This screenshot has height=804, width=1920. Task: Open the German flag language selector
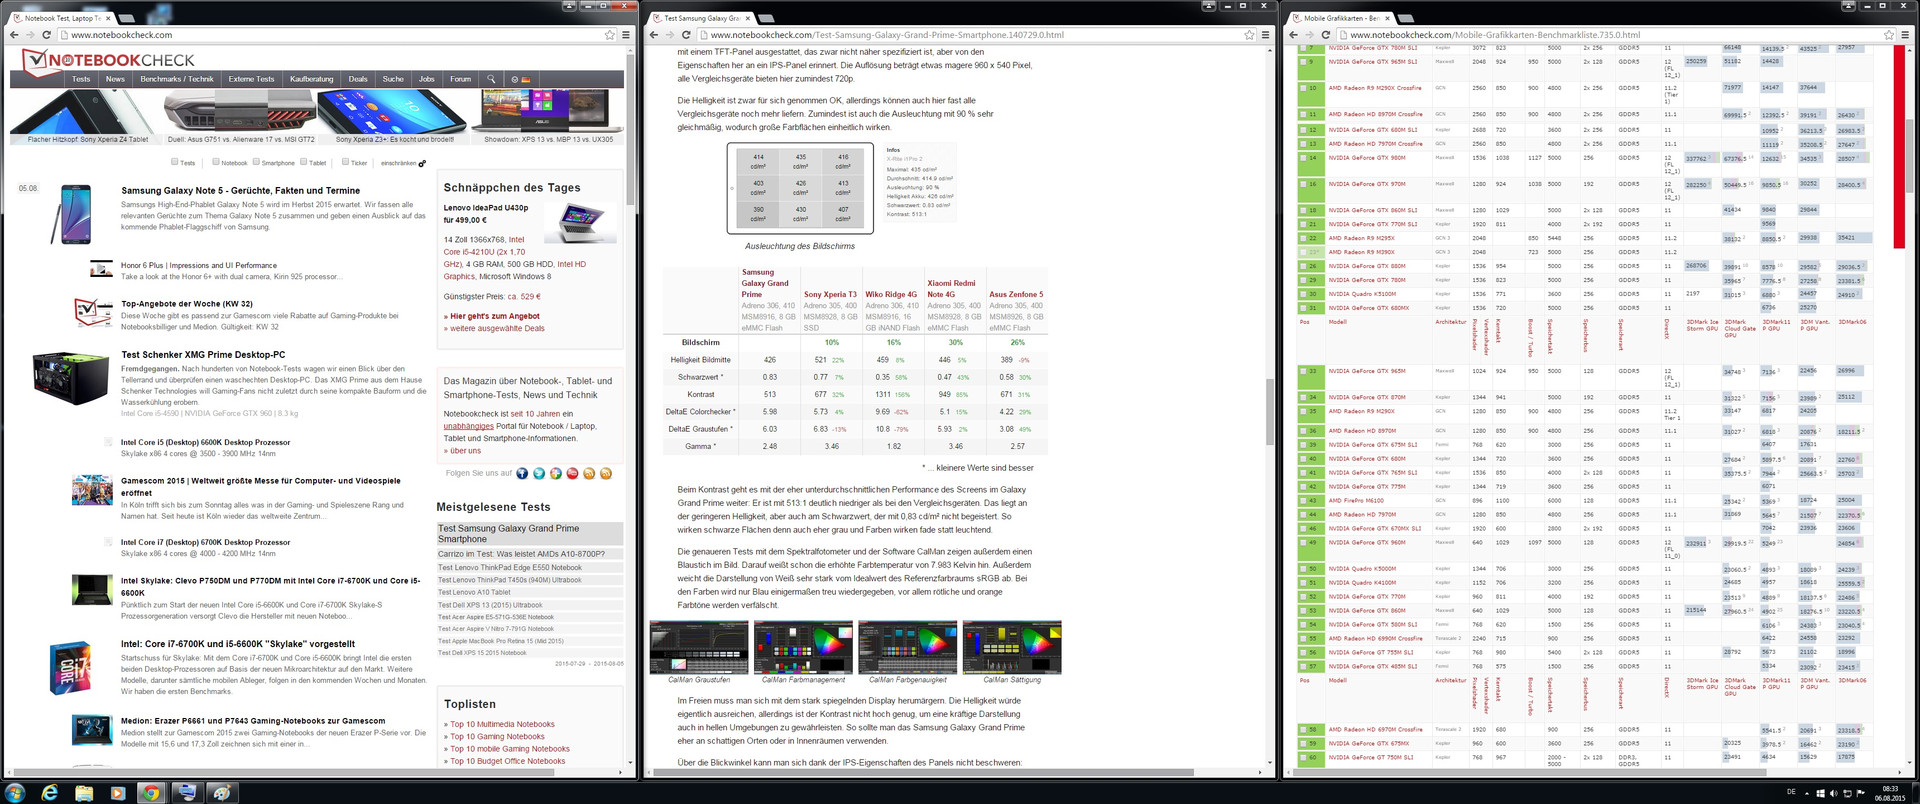click(525, 79)
